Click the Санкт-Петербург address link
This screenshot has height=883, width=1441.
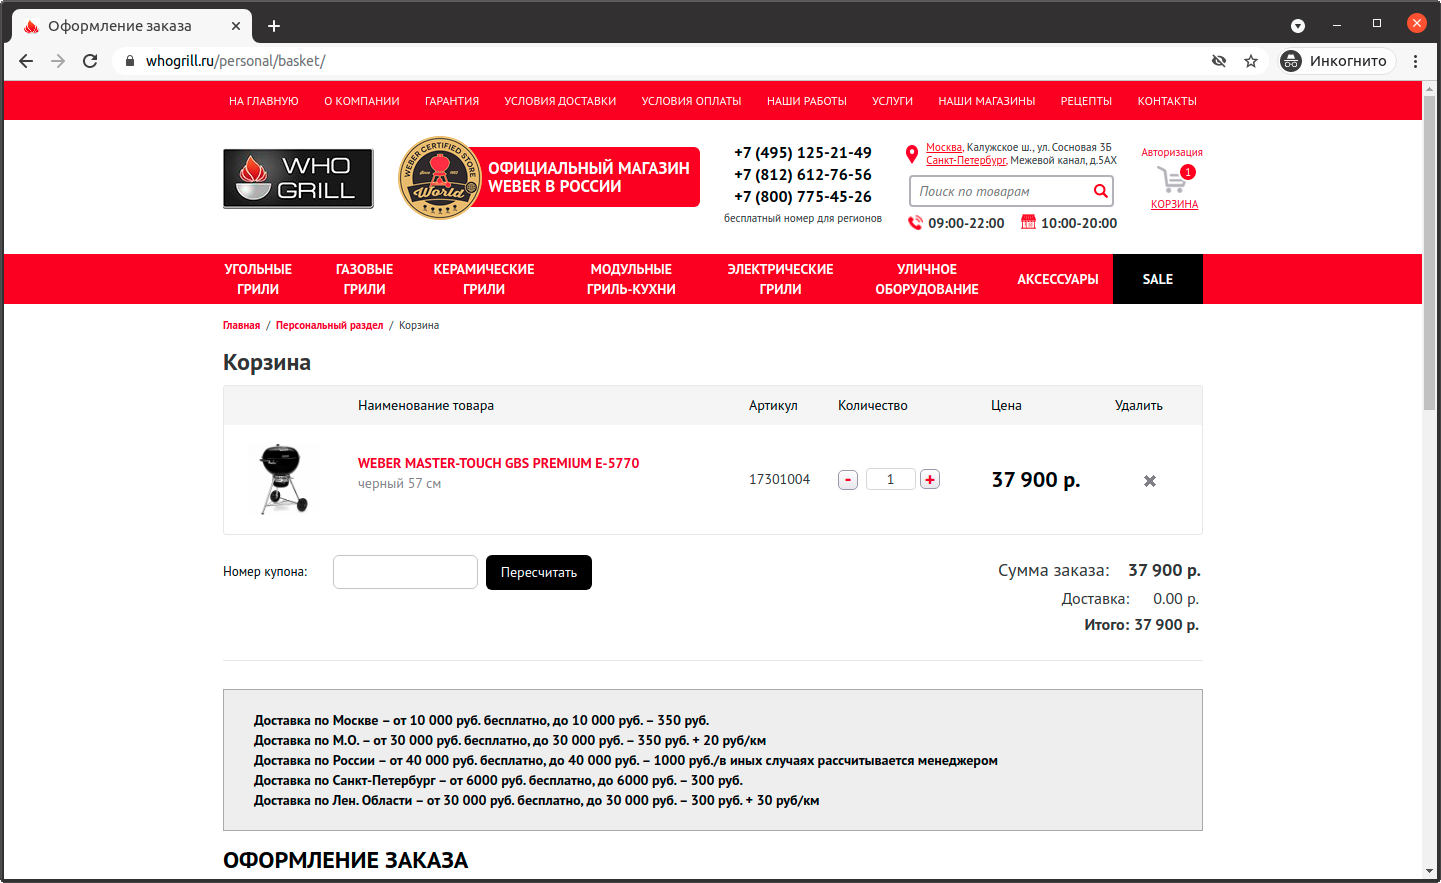966,160
